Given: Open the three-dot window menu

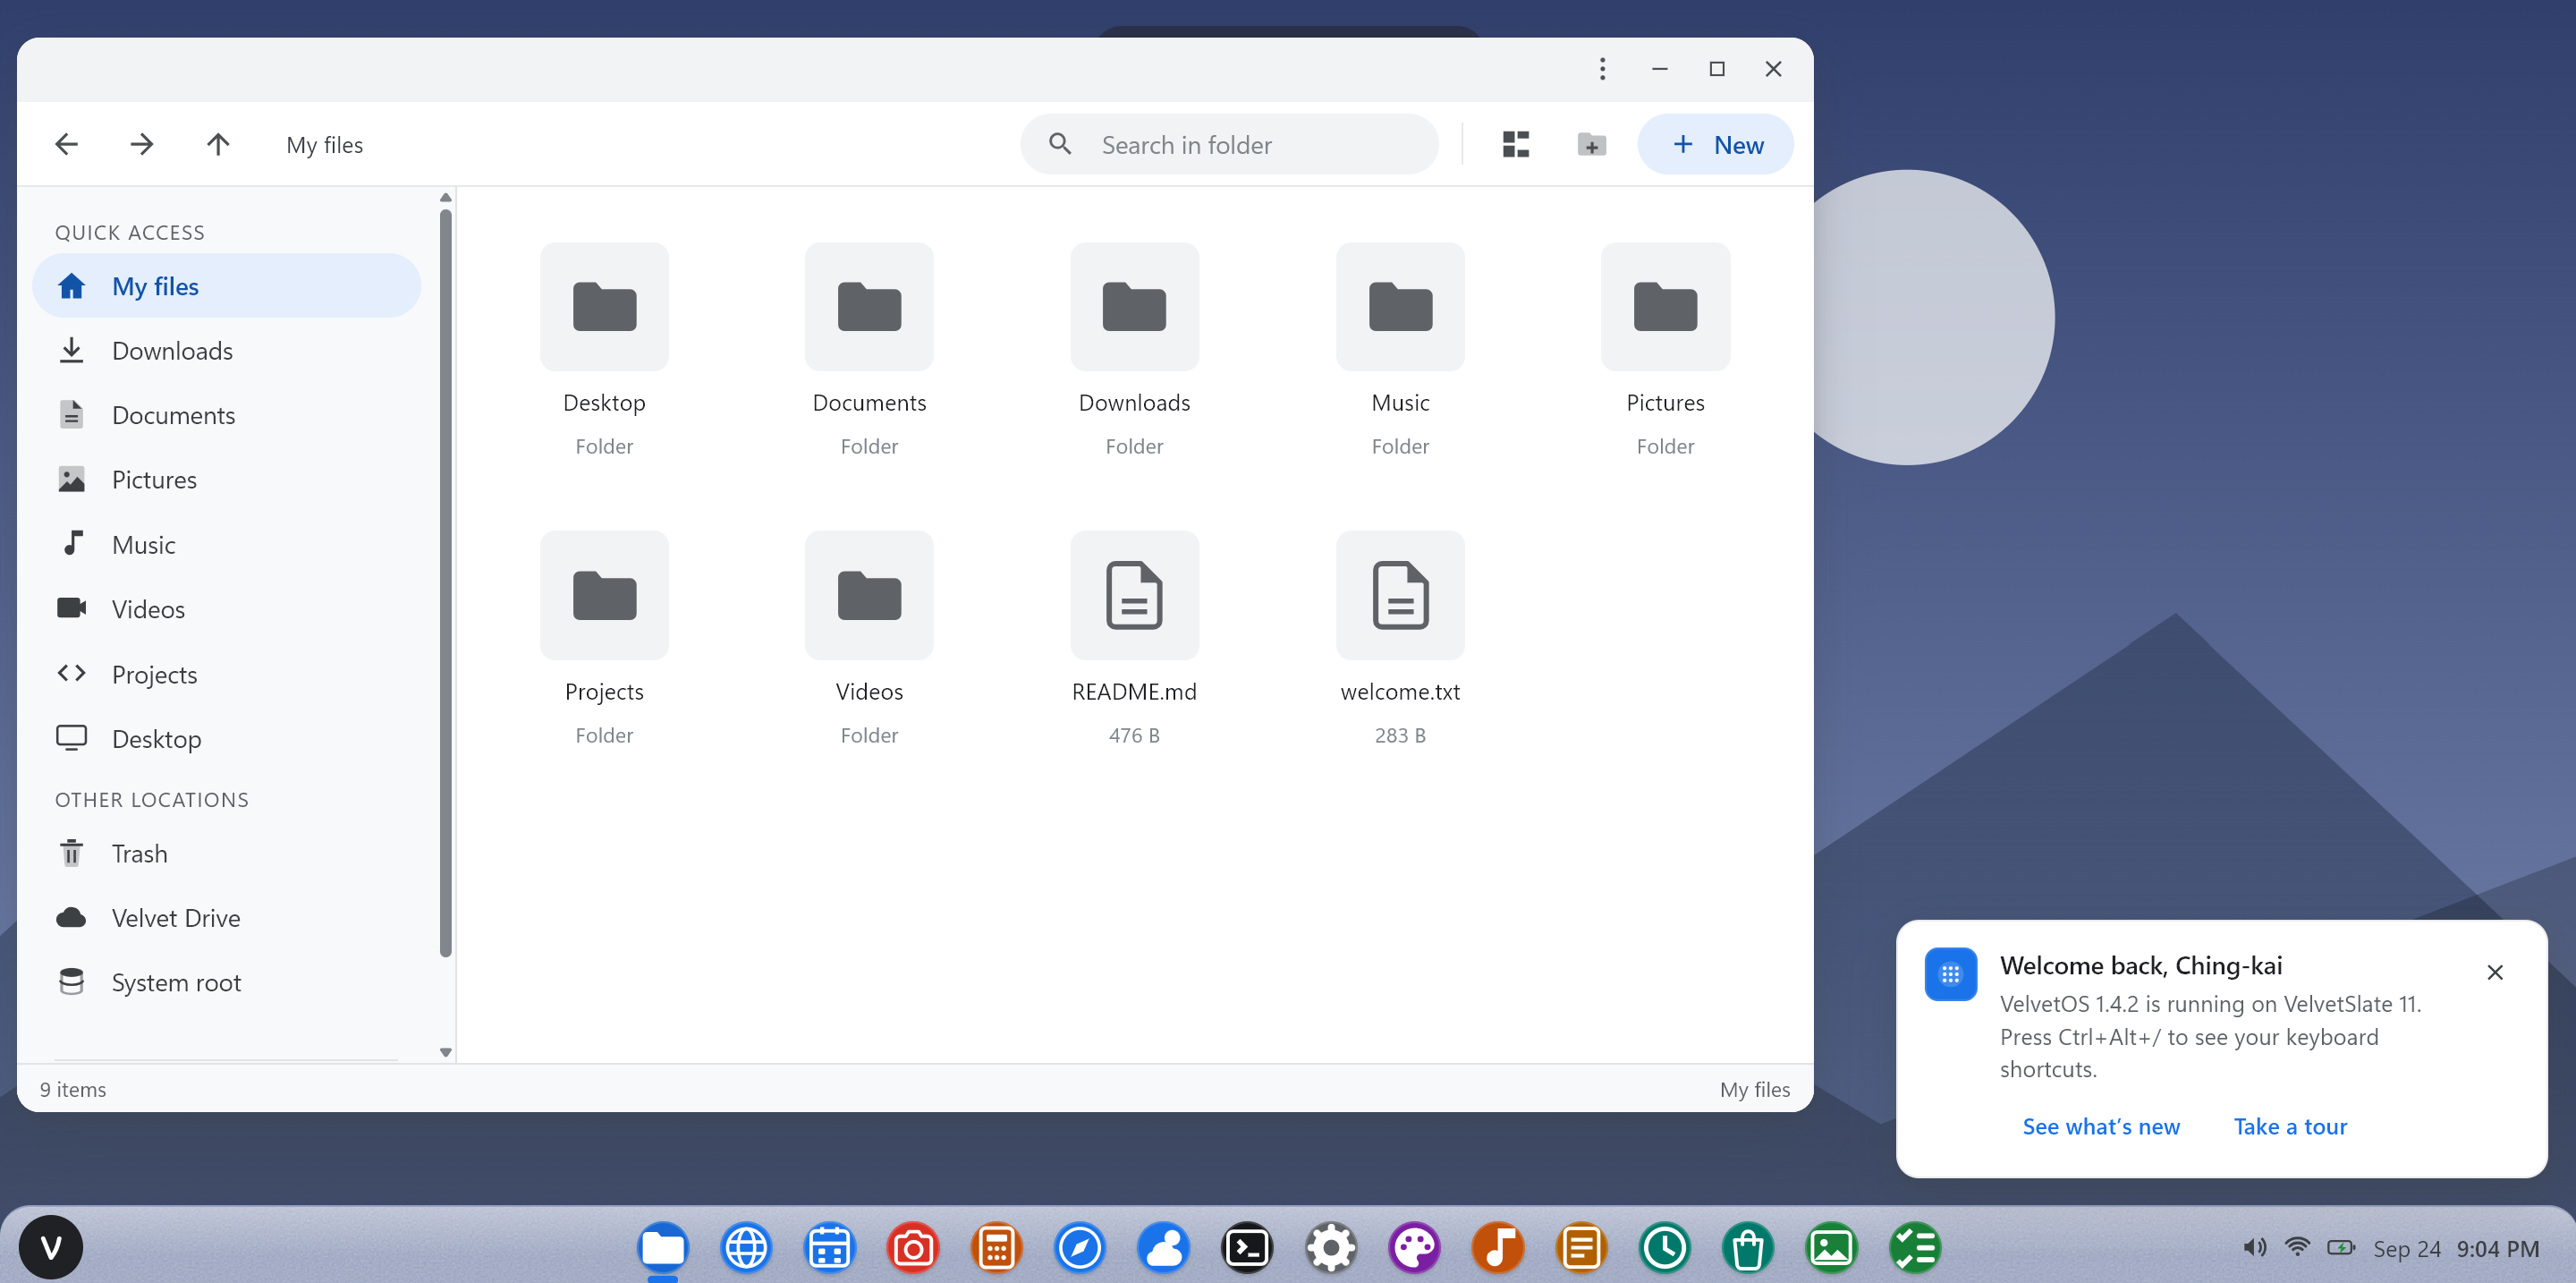Looking at the screenshot, I should [1602, 69].
